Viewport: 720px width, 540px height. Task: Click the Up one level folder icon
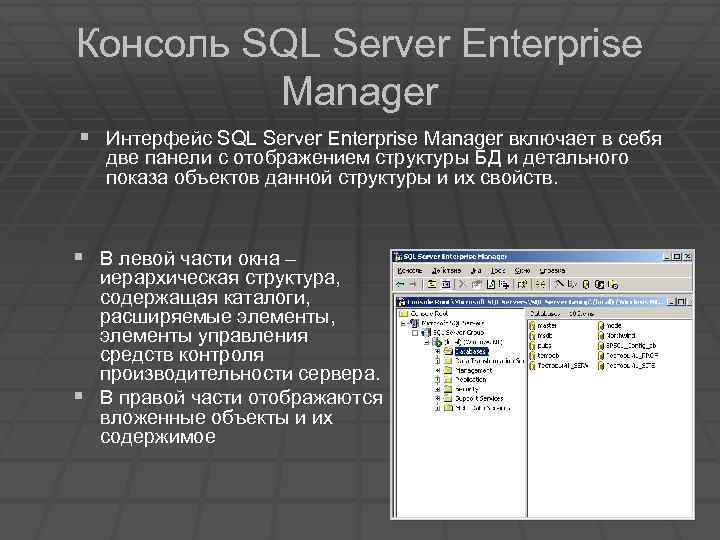click(432, 284)
